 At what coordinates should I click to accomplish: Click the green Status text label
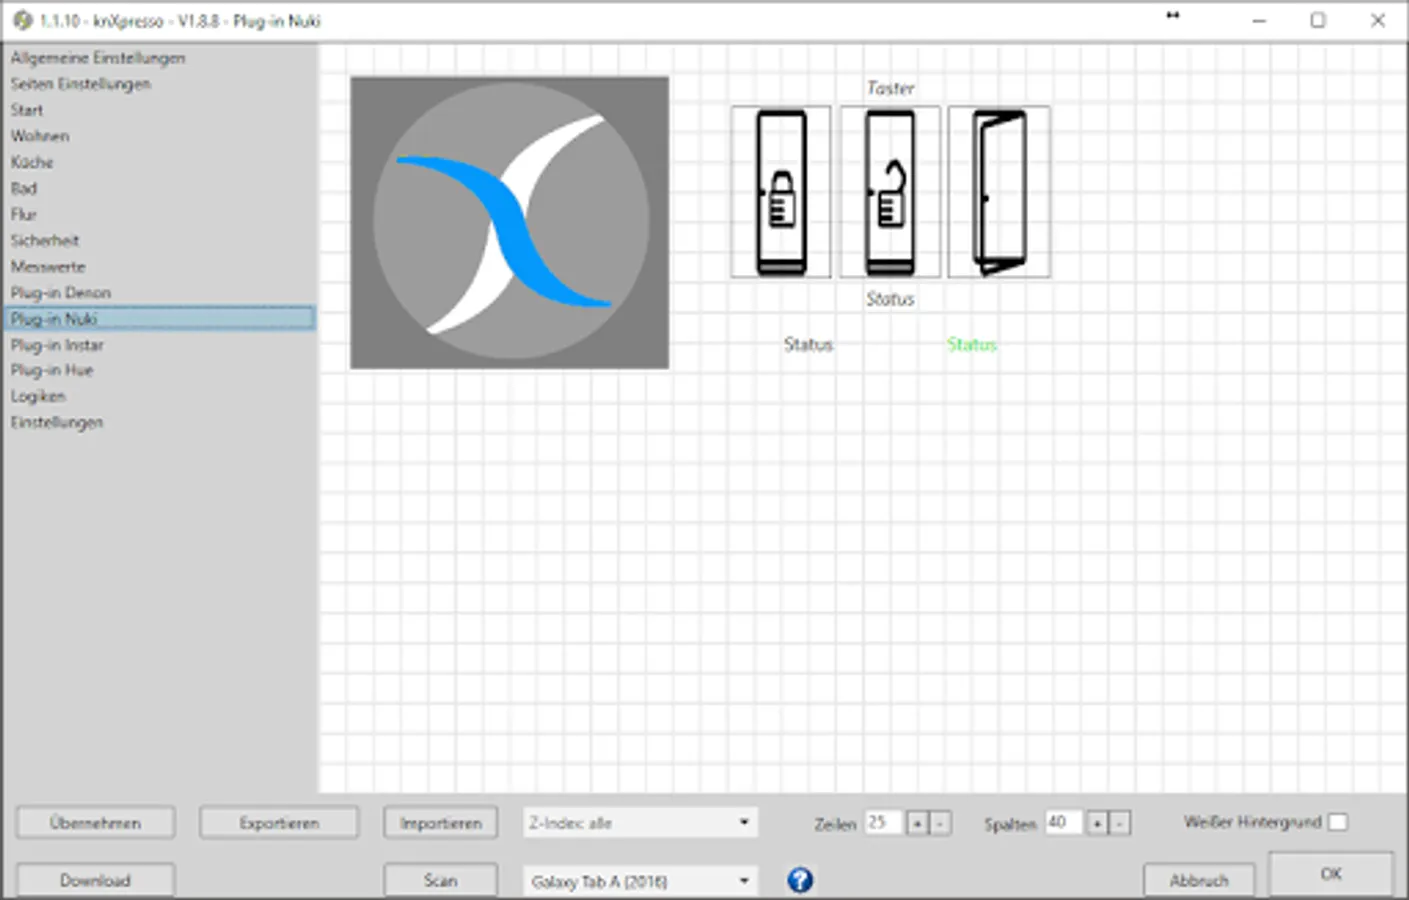(971, 345)
